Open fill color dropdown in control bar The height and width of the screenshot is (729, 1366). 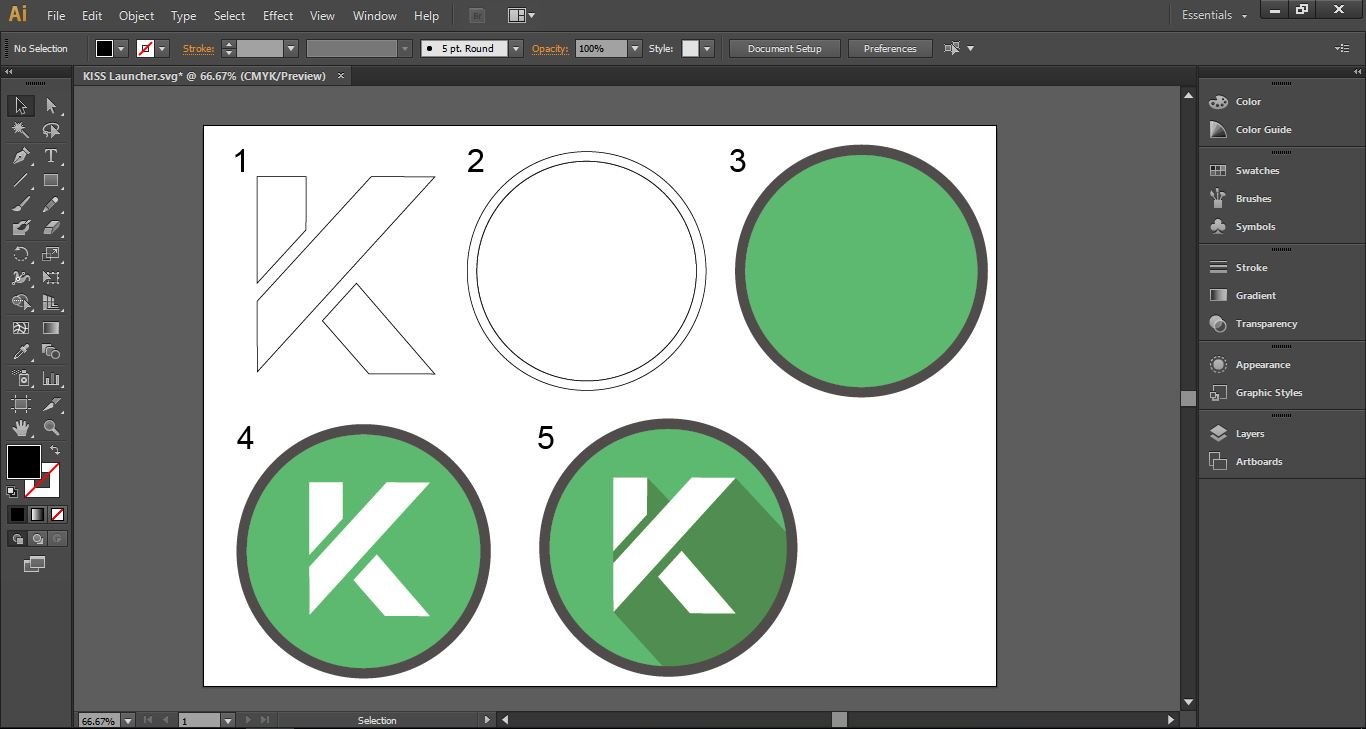[121, 48]
